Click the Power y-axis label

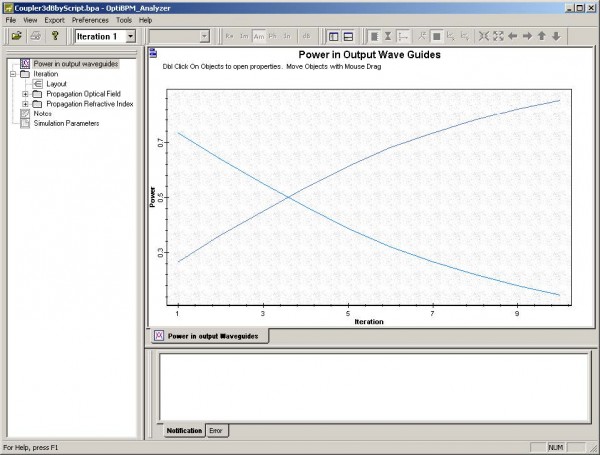[x=152, y=197]
